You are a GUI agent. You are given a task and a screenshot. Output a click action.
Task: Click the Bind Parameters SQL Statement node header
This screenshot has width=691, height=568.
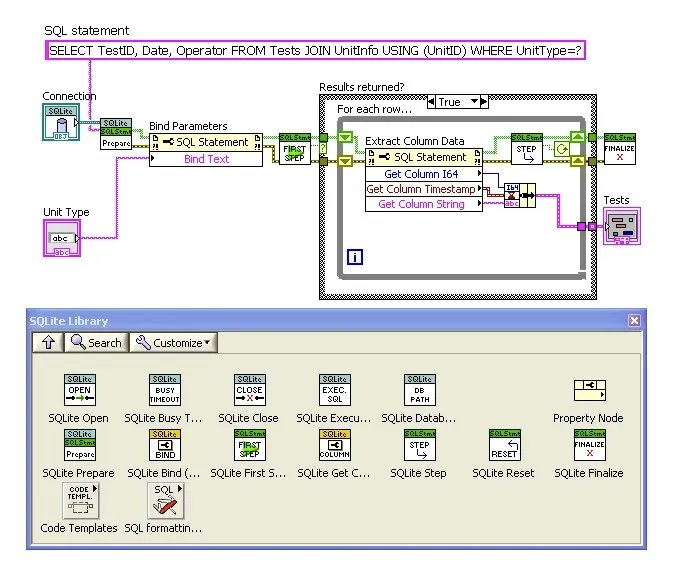tap(206, 142)
